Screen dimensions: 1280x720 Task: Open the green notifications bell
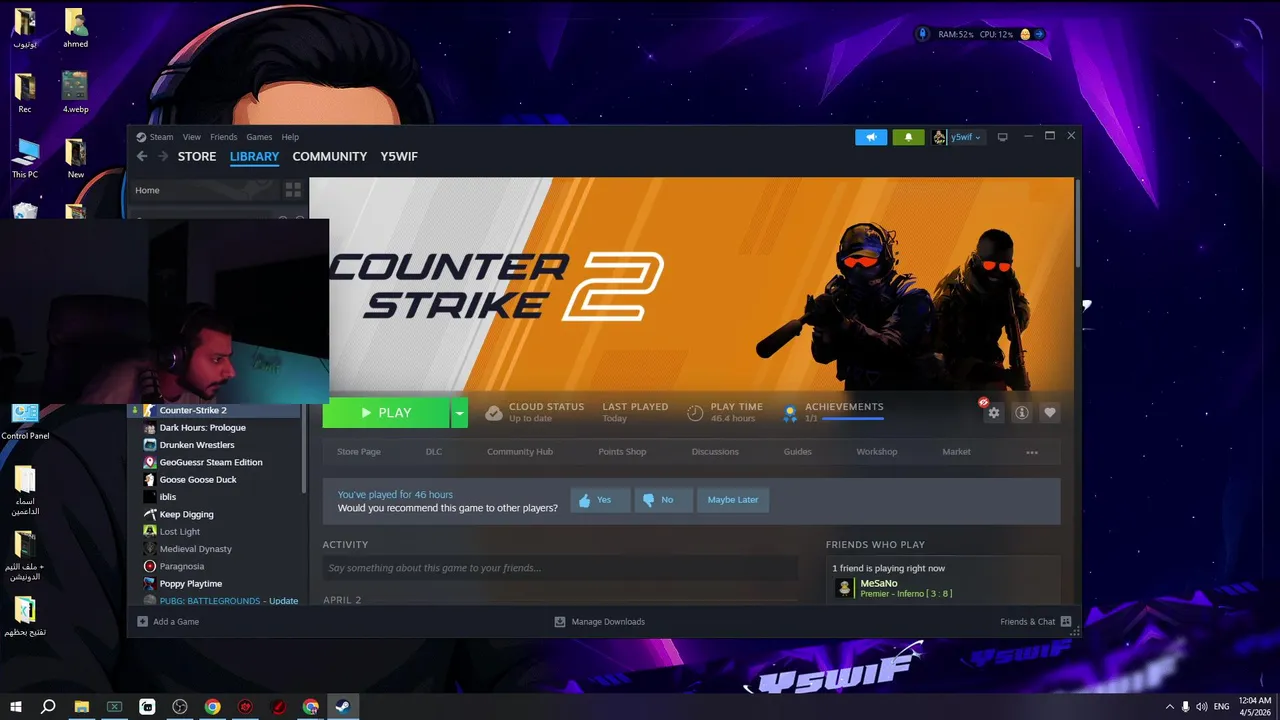[x=908, y=137]
